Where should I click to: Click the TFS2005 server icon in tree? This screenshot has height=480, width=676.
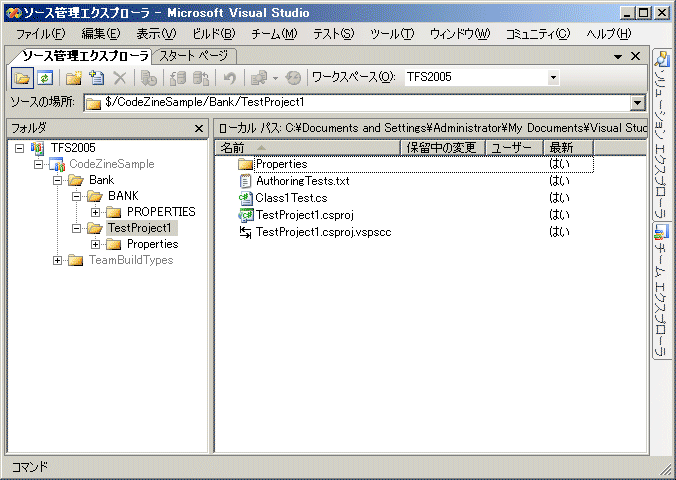point(38,148)
